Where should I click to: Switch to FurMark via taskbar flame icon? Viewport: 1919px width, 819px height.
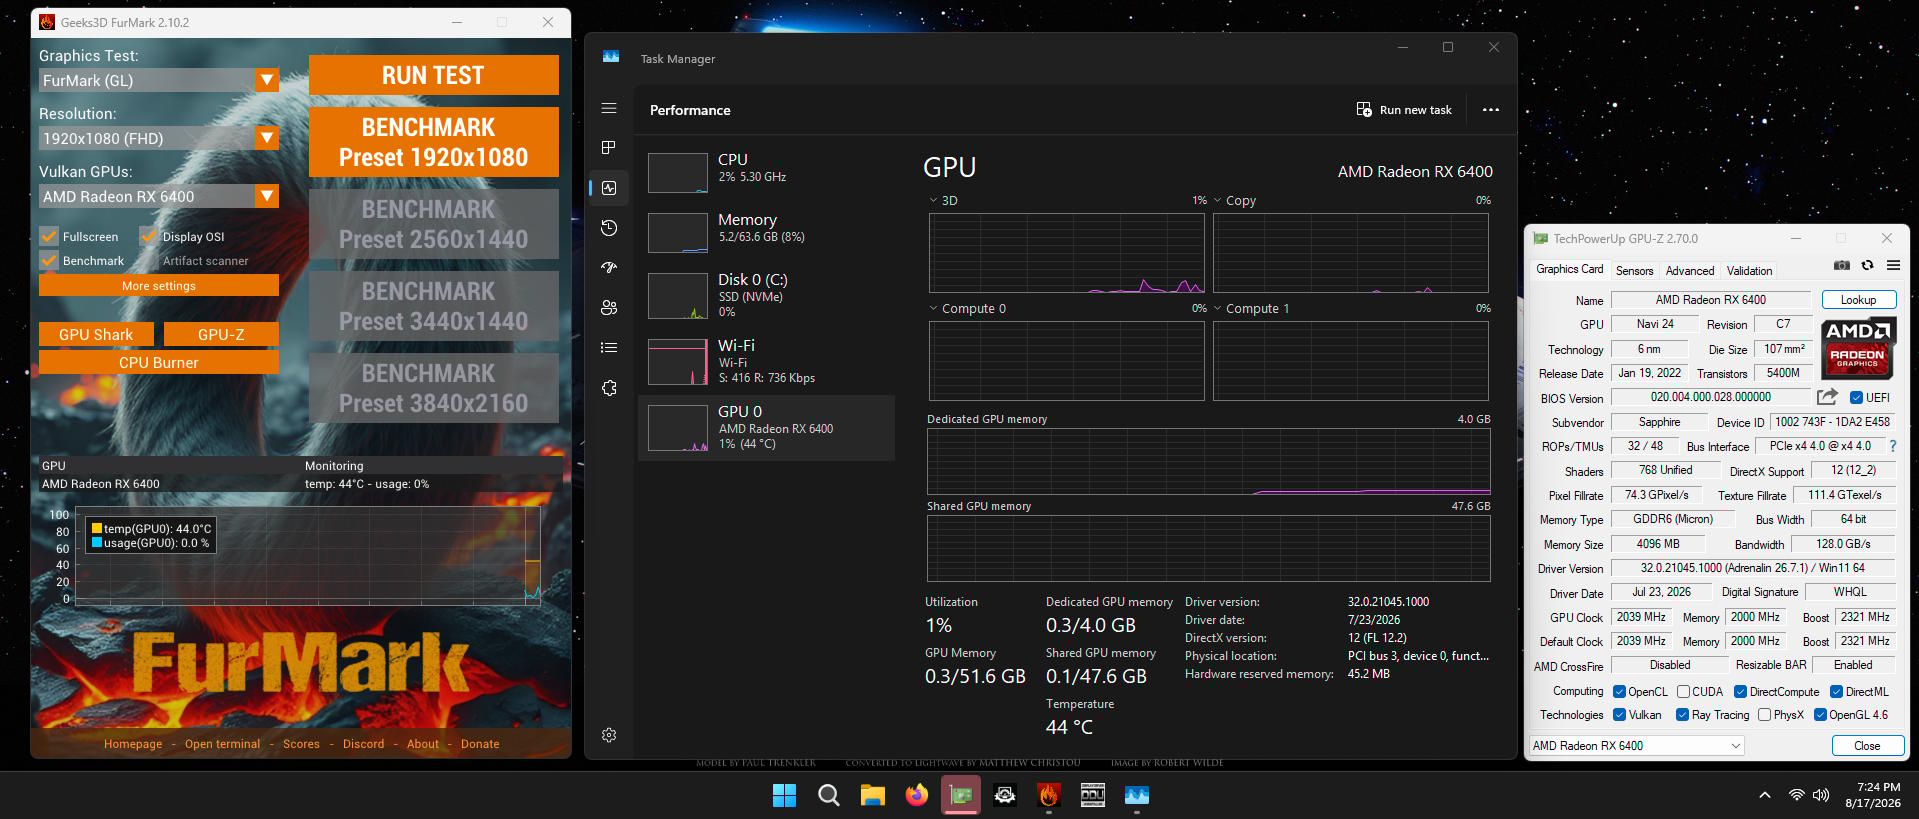coord(1049,795)
